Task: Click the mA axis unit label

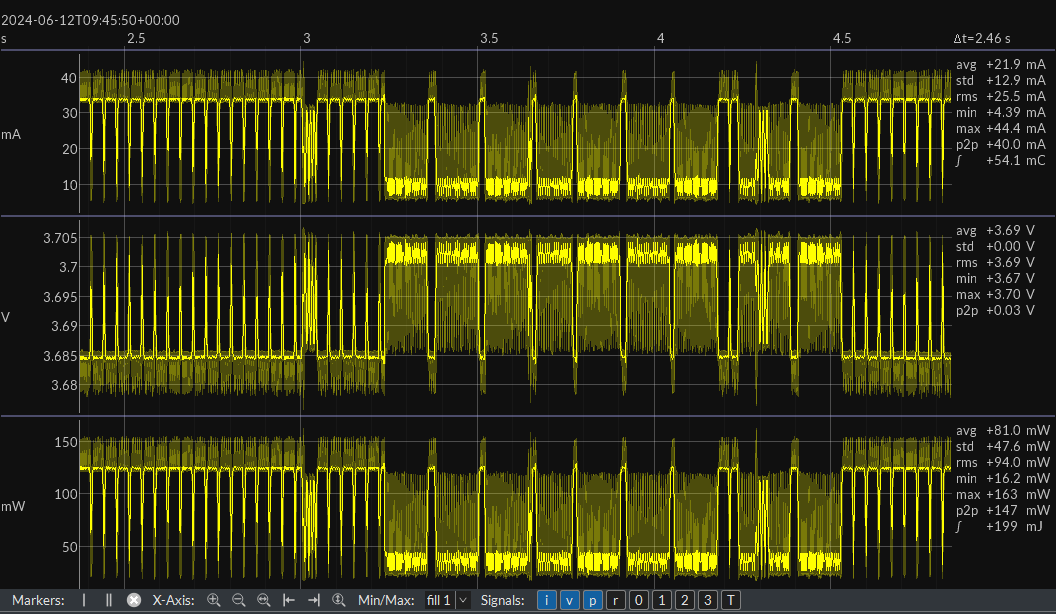Action: (11, 135)
